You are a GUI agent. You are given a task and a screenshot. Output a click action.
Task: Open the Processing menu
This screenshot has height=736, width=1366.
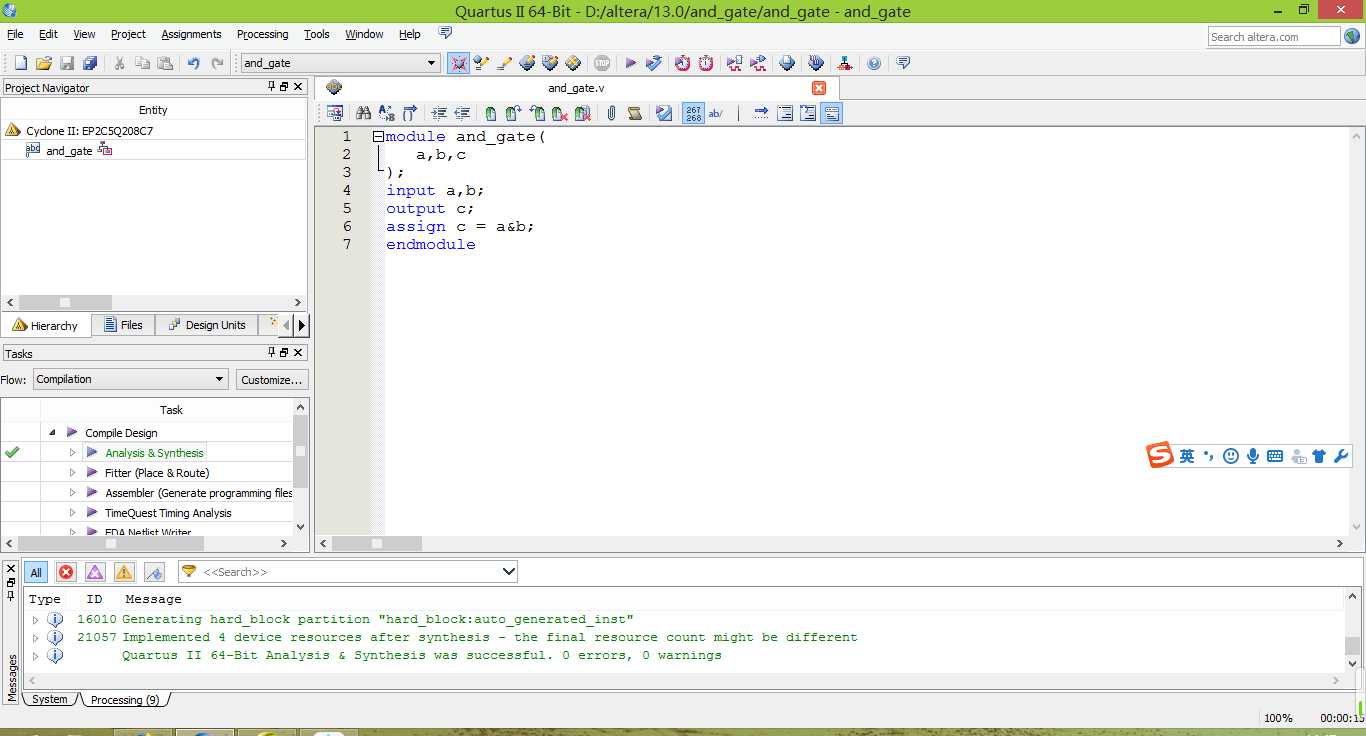(262, 34)
